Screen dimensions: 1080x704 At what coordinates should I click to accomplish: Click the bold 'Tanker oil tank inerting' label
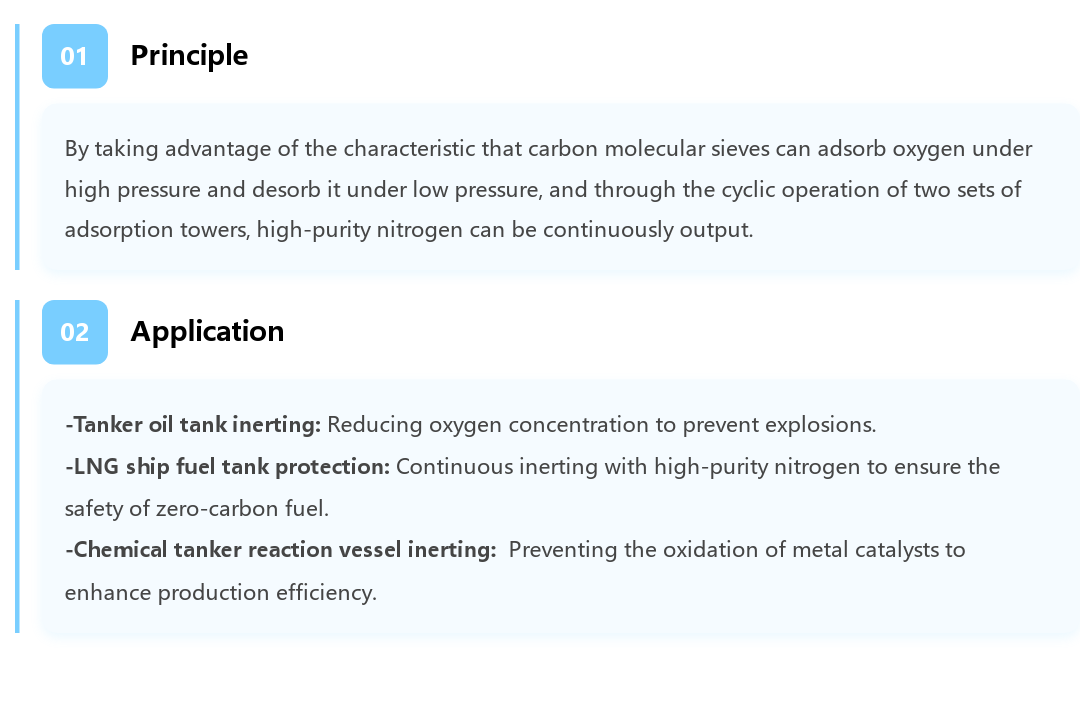(x=193, y=425)
